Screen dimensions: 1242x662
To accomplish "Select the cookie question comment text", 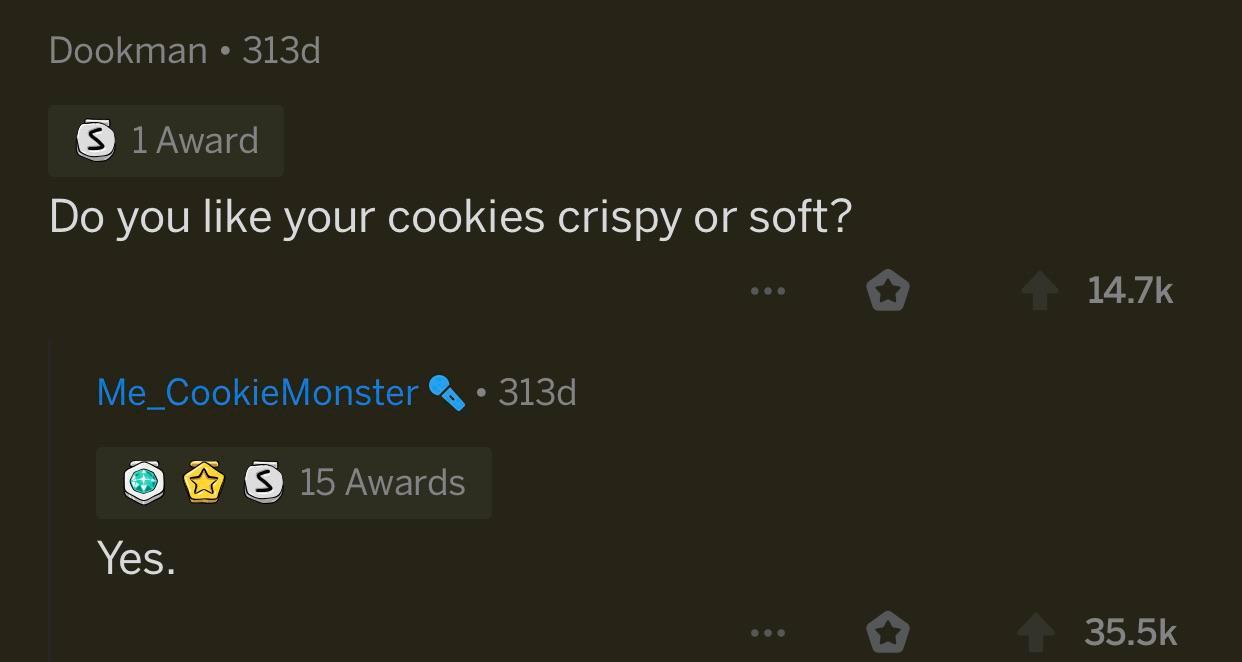I will click(449, 215).
